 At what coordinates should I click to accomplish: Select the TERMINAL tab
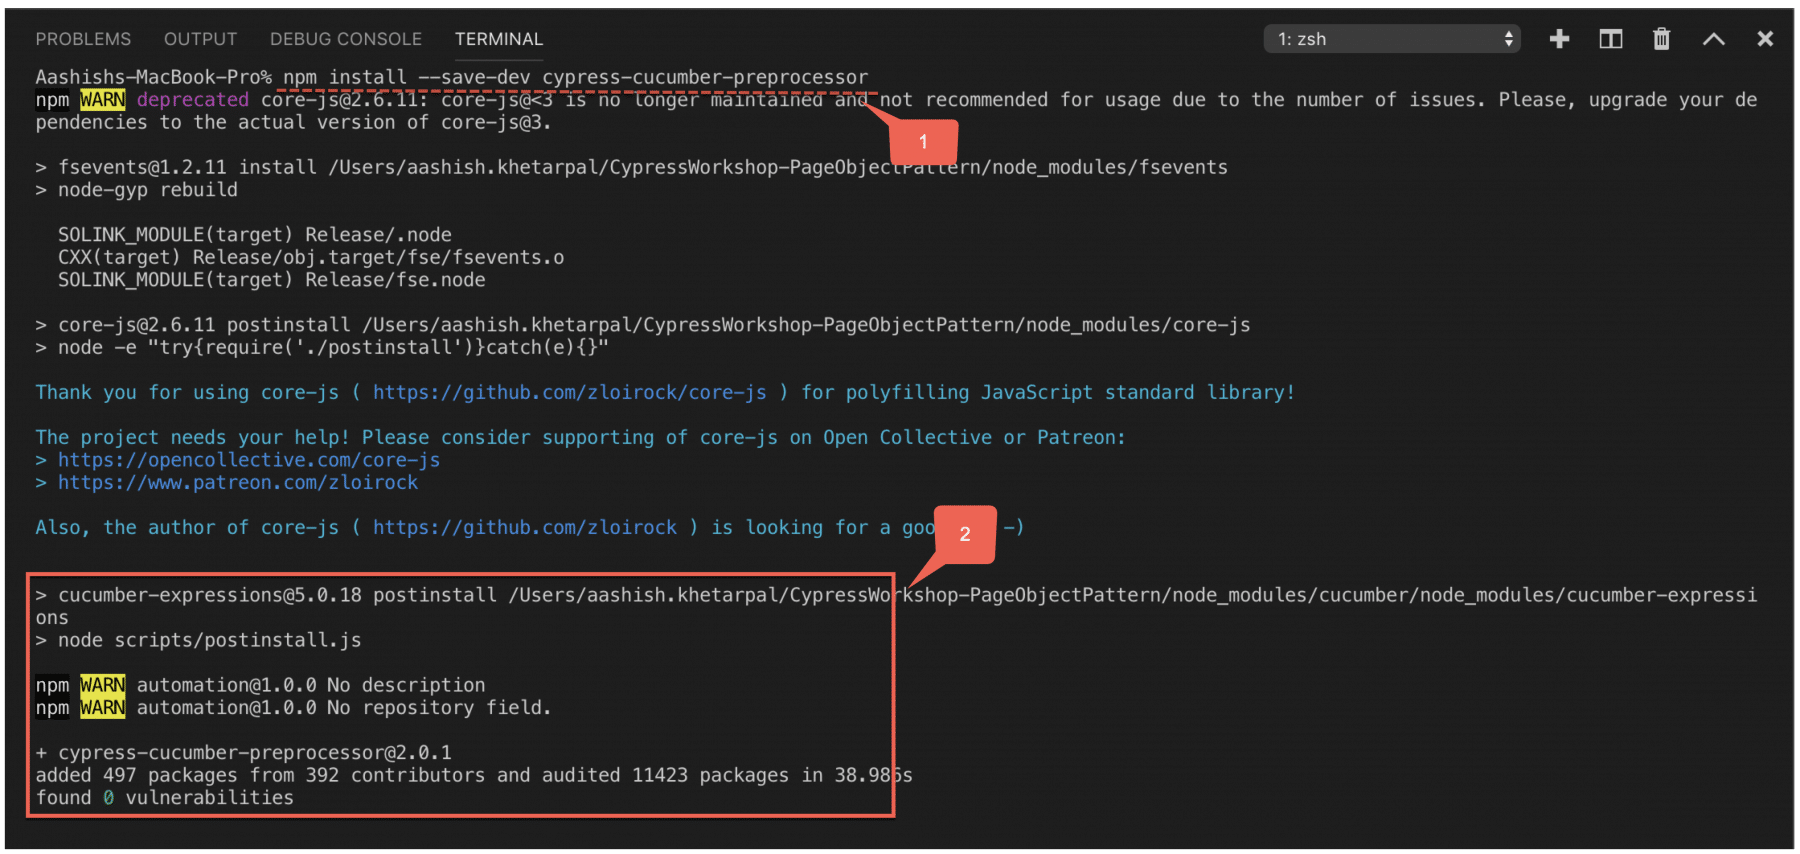[498, 39]
